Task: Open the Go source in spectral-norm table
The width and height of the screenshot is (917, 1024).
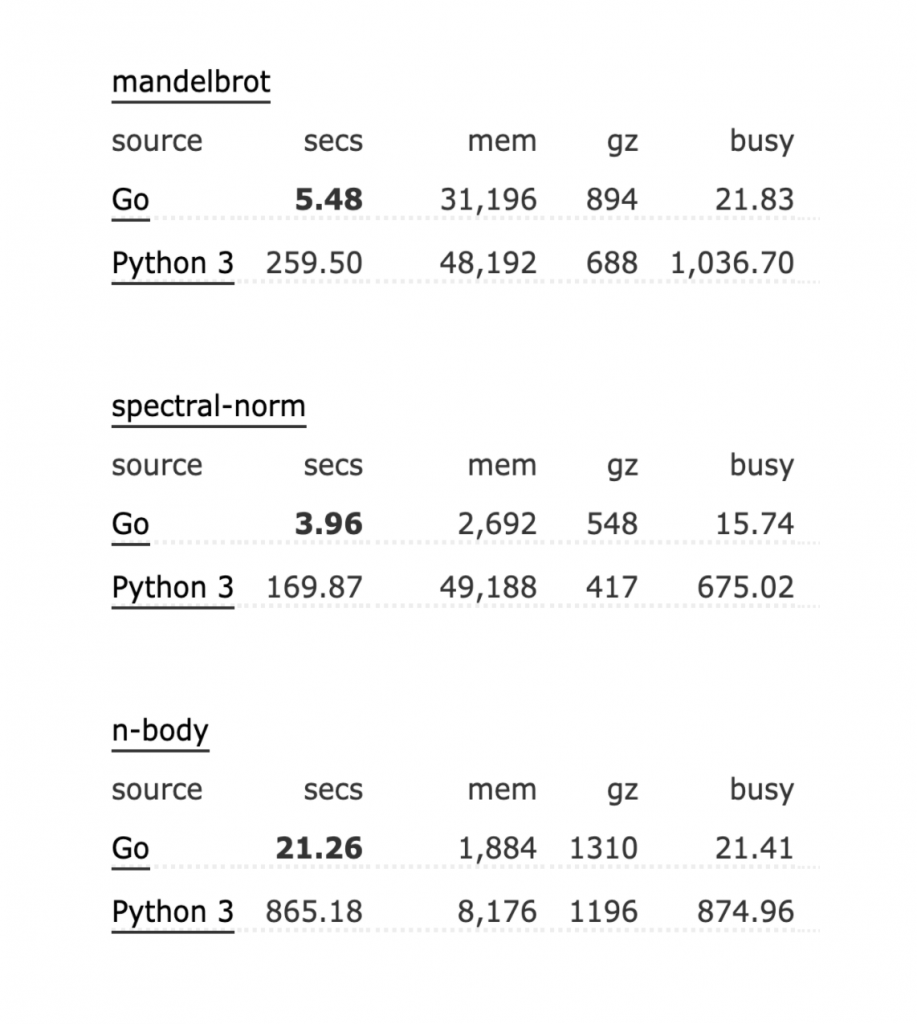Action: pyautogui.click(x=130, y=524)
